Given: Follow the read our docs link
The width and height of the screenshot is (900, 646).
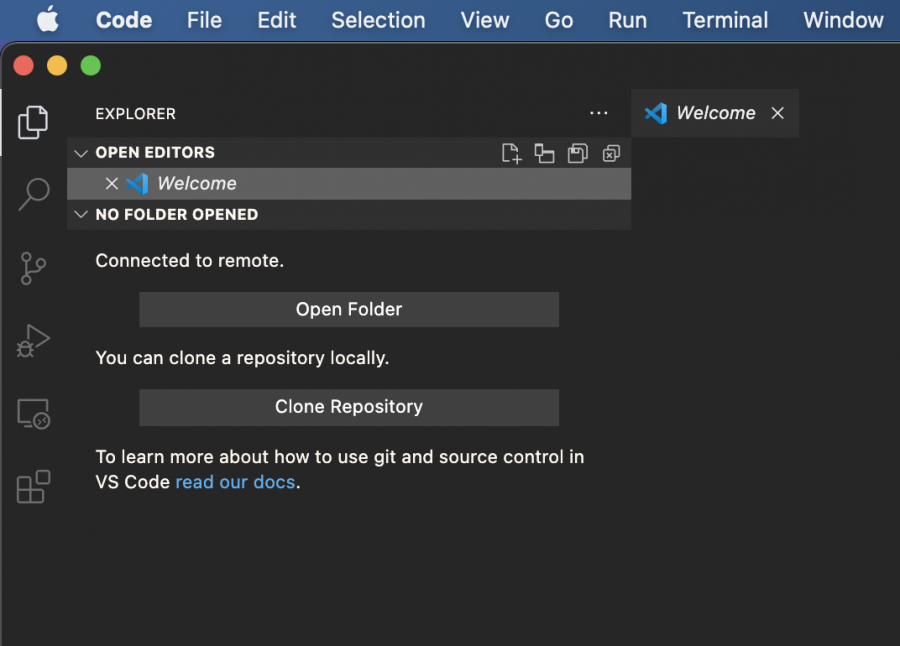Looking at the screenshot, I should point(235,482).
